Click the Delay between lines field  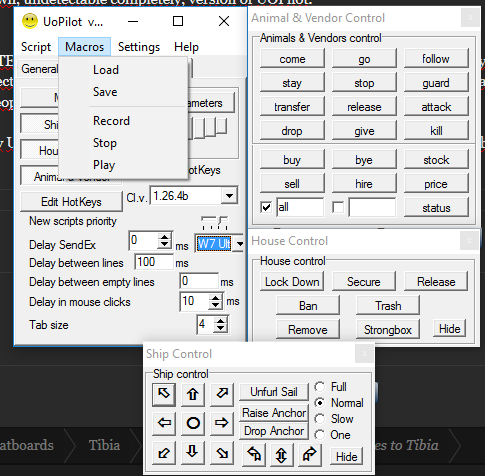coord(154,262)
